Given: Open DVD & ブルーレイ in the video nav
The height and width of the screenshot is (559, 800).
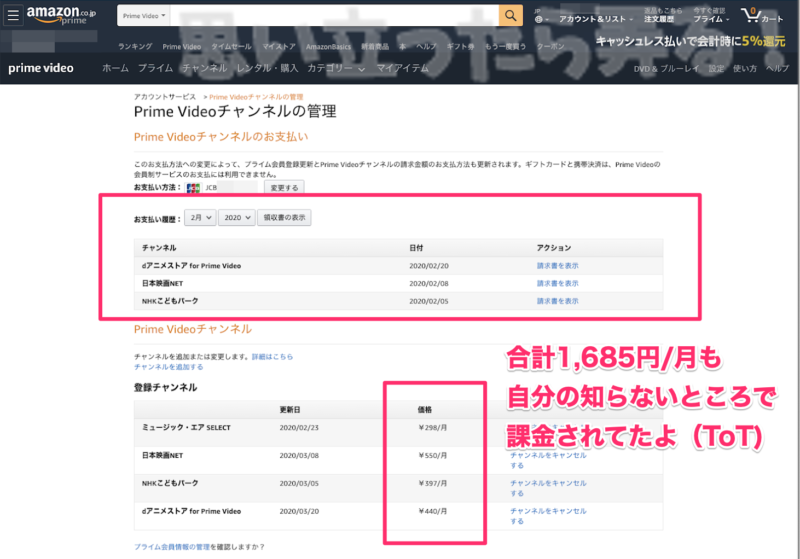Looking at the screenshot, I should tap(666, 69).
